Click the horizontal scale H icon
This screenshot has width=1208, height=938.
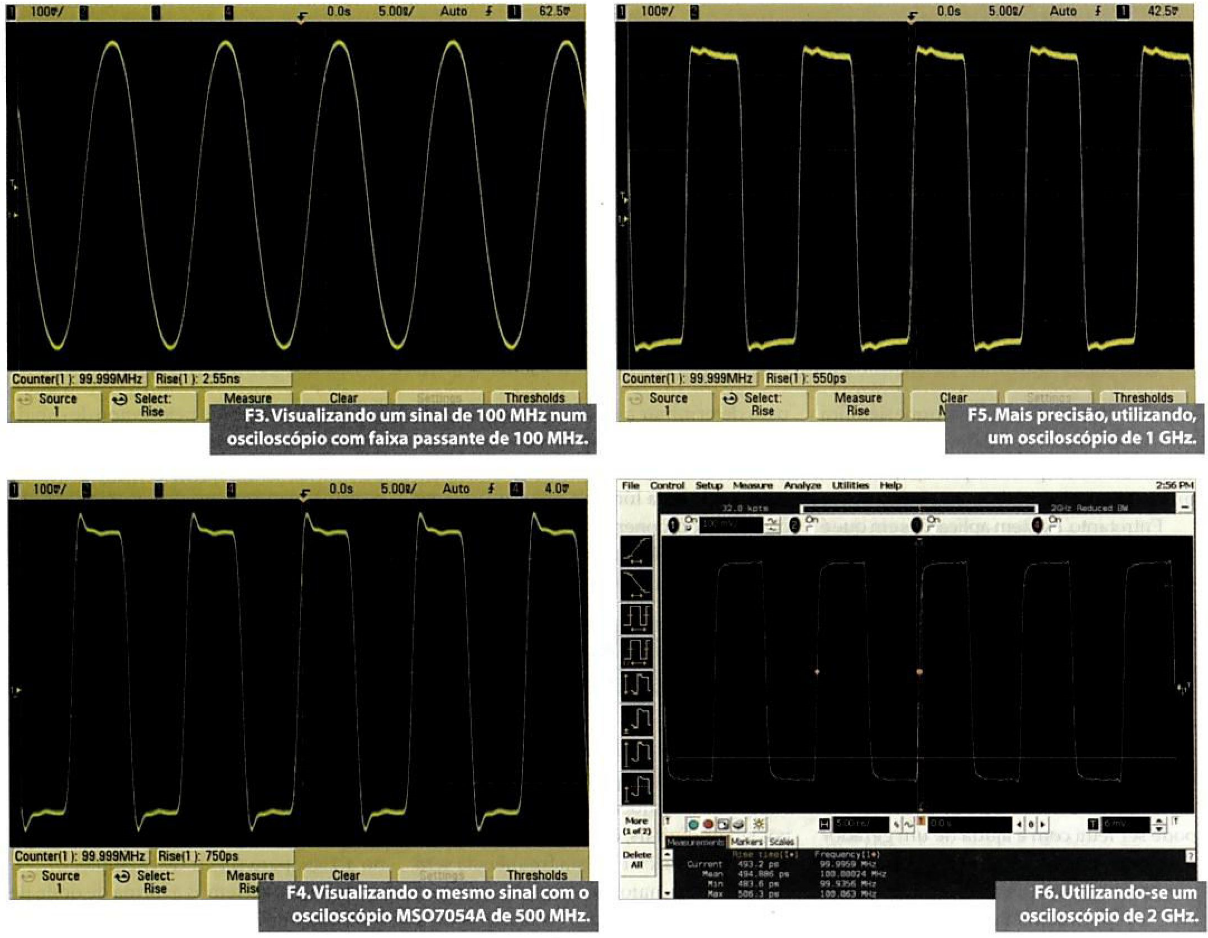[824, 823]
